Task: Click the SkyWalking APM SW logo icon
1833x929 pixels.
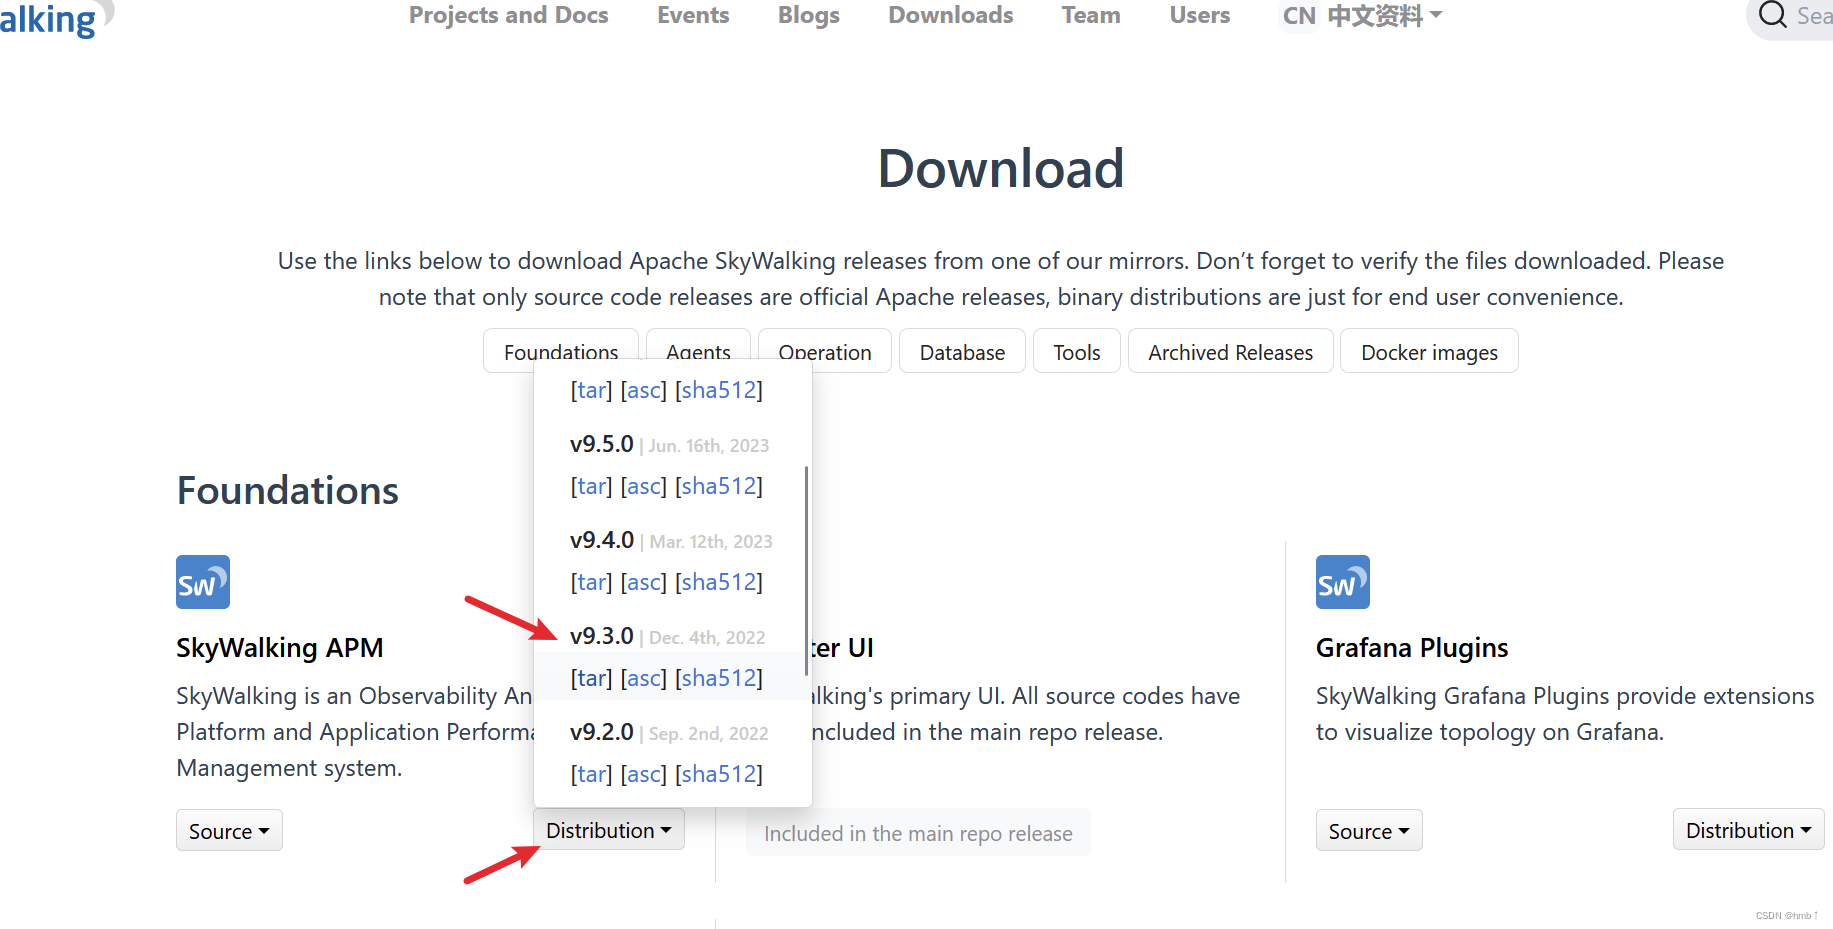Action: coord(203,582)
